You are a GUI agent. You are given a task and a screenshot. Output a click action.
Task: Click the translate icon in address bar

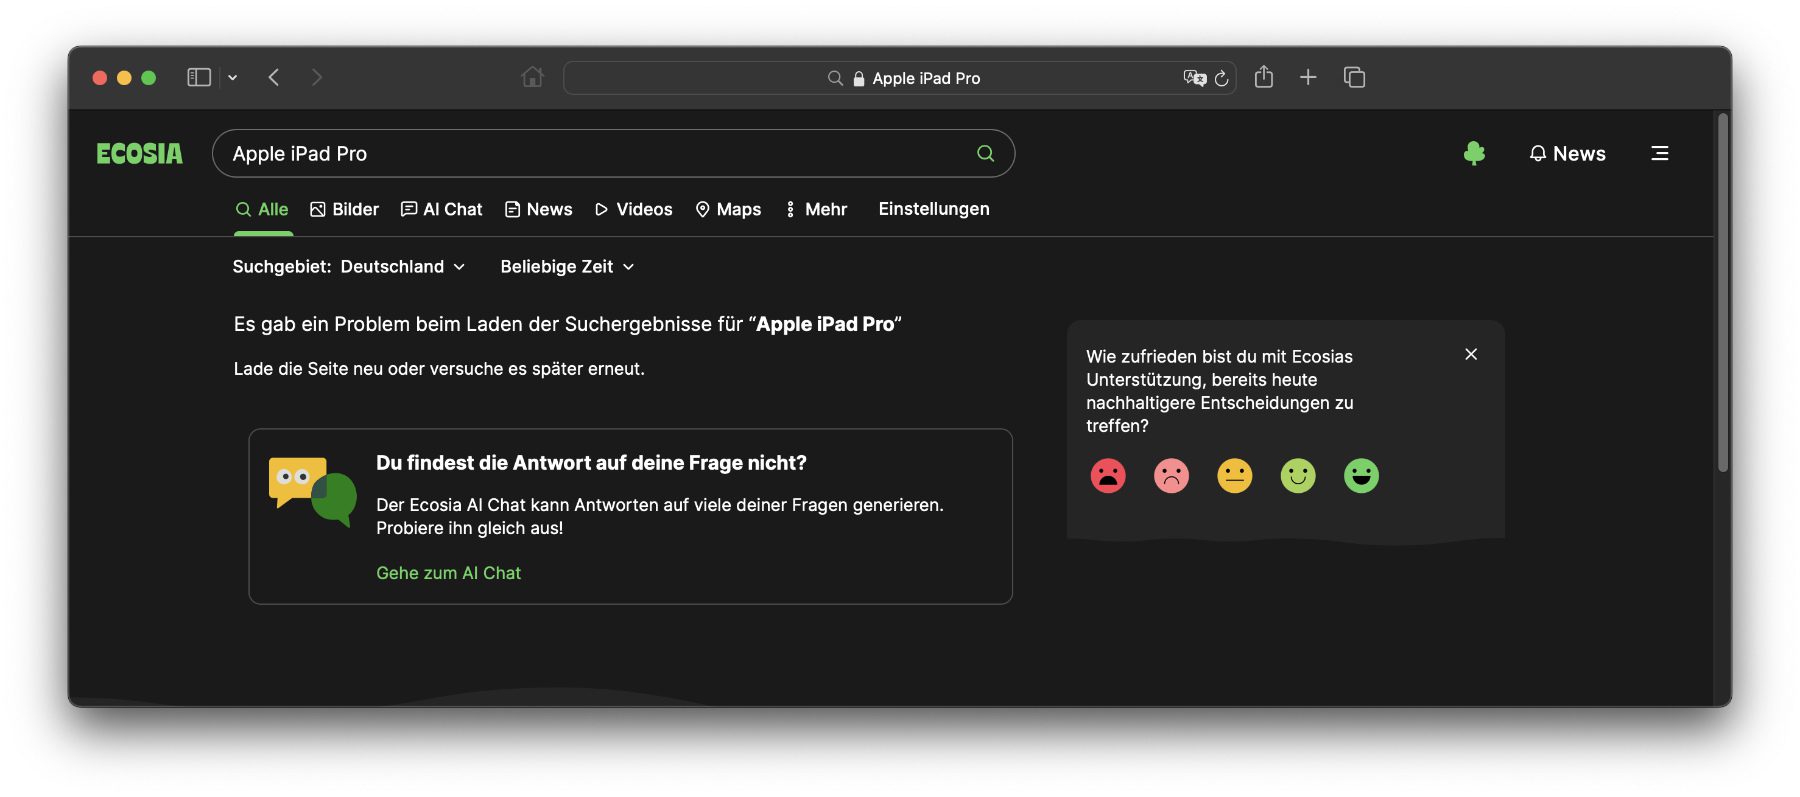(x=1194, y=78)
